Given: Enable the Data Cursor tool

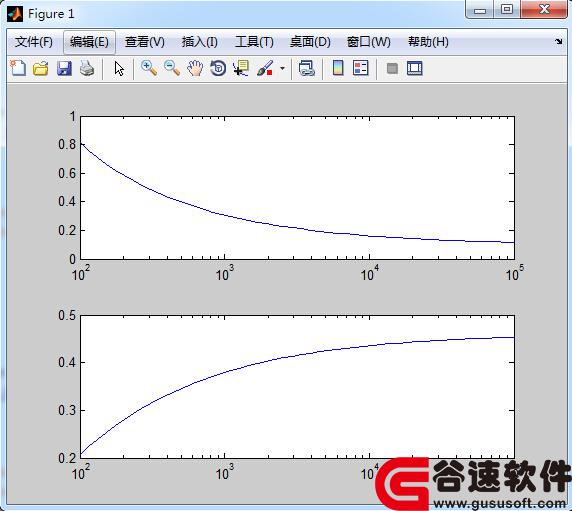Looking at the screenshot, I should coord(241,68).
